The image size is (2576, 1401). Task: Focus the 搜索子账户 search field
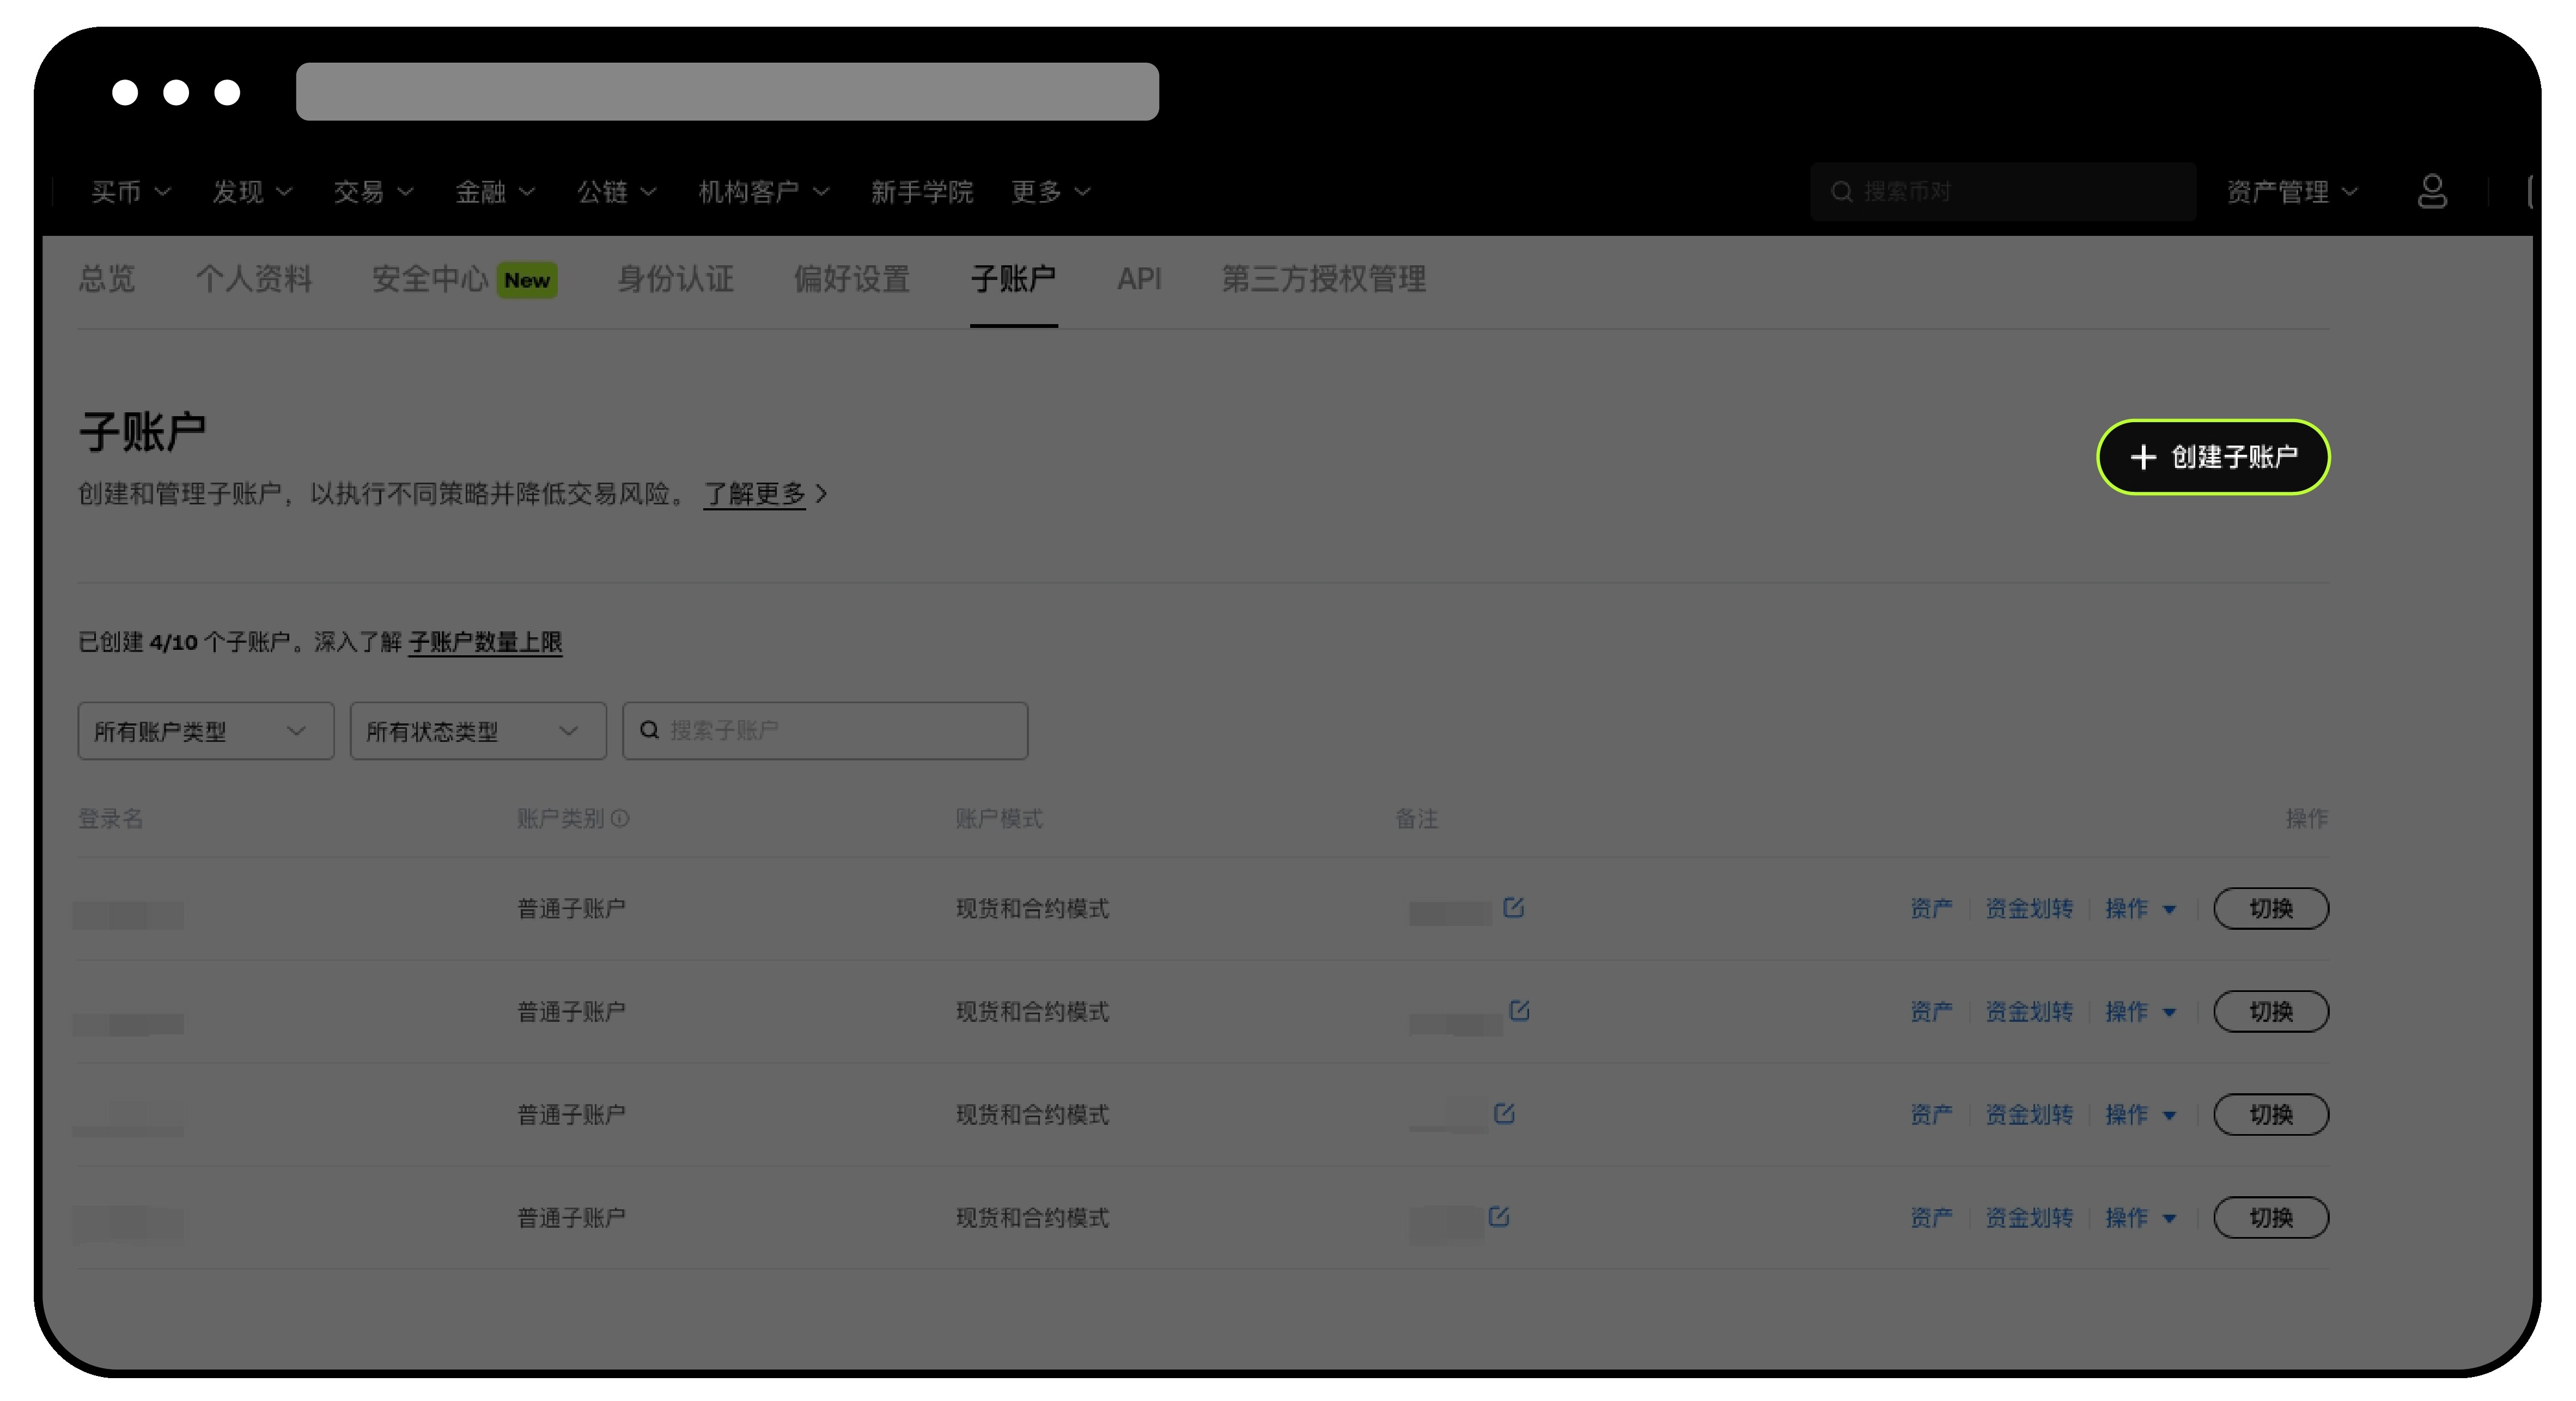point(825,731)
